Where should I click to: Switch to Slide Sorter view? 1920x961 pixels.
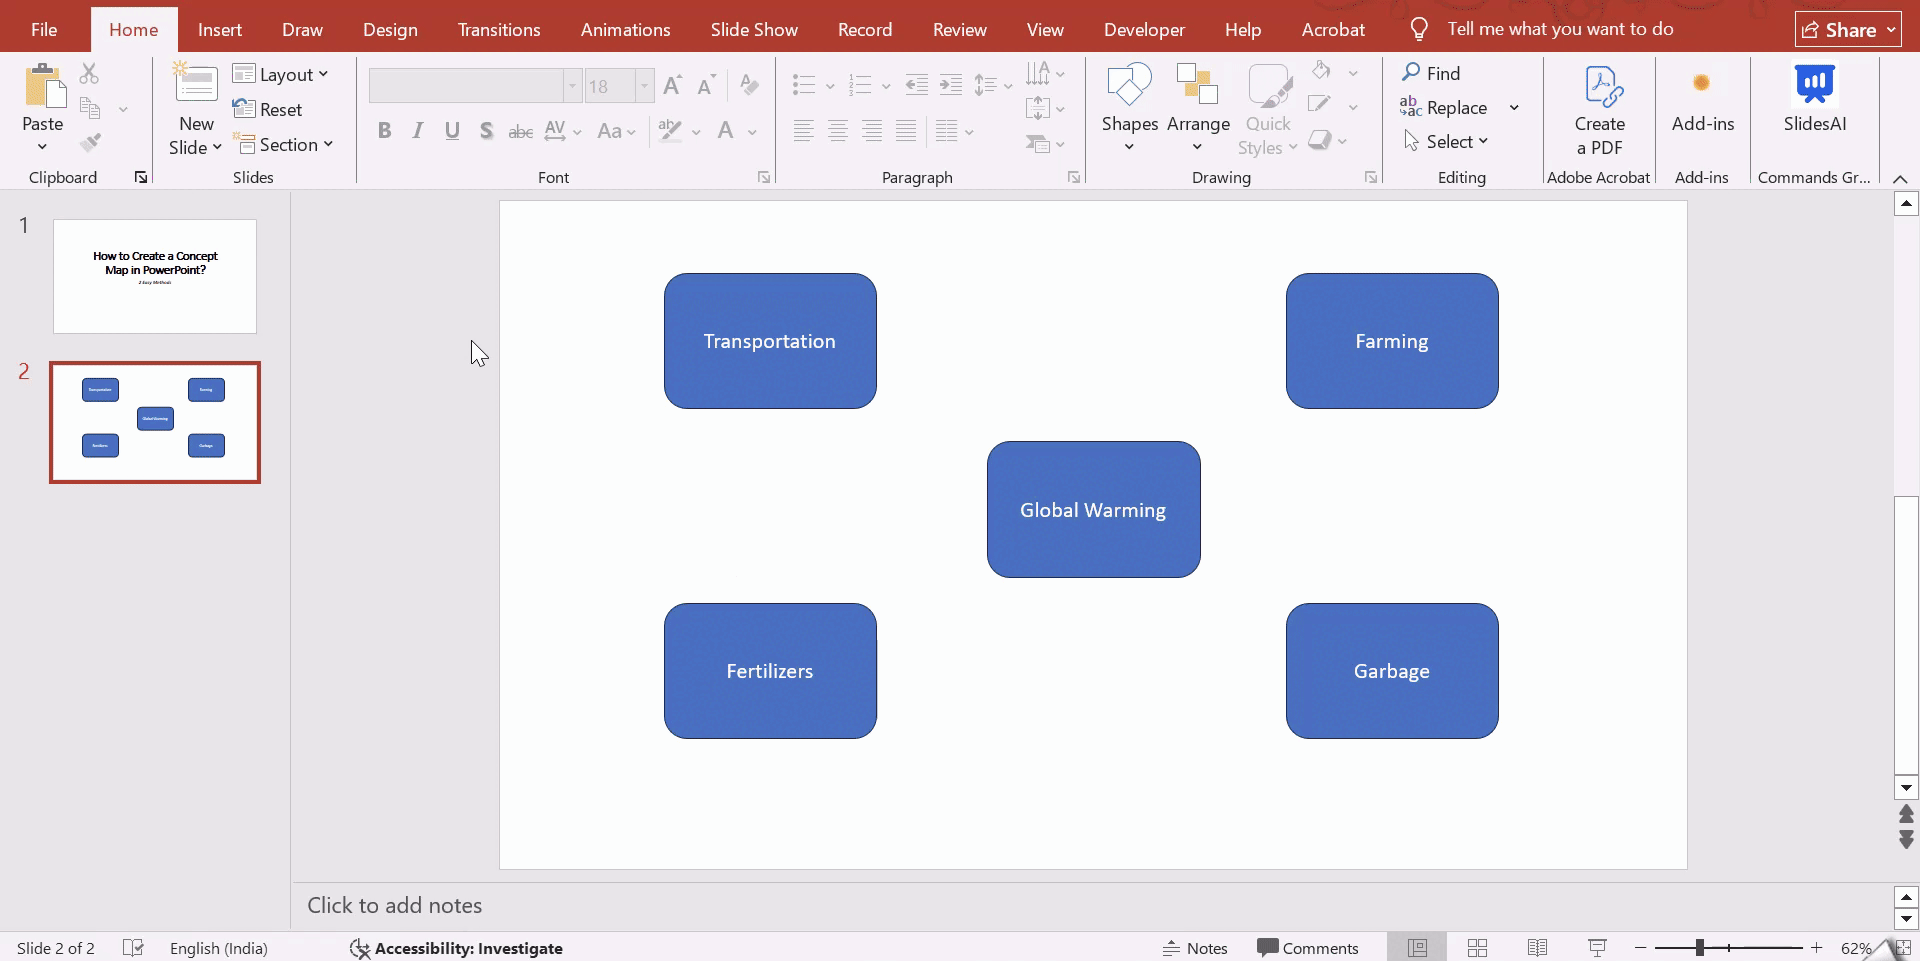(1477, 948)
